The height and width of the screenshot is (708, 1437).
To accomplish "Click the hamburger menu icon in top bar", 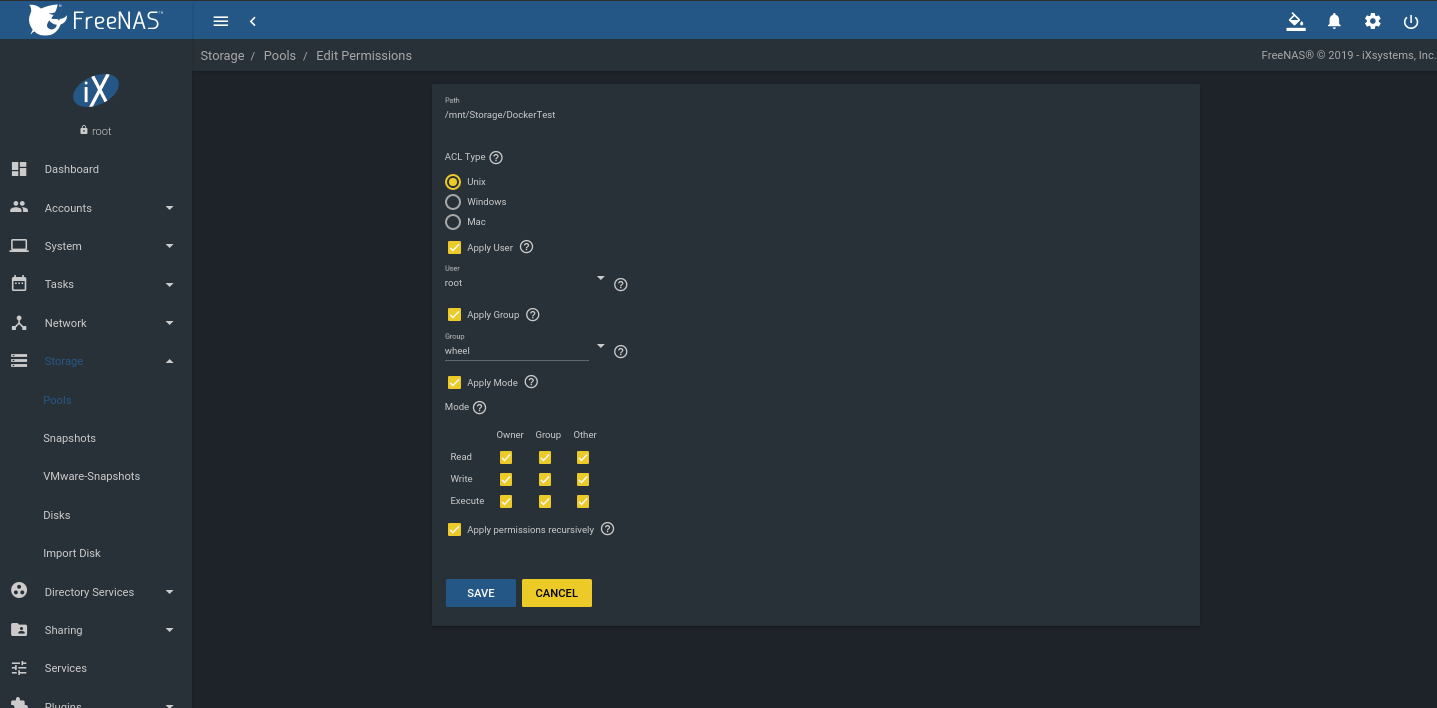I will pyautogui.click(x=221, y=21).
